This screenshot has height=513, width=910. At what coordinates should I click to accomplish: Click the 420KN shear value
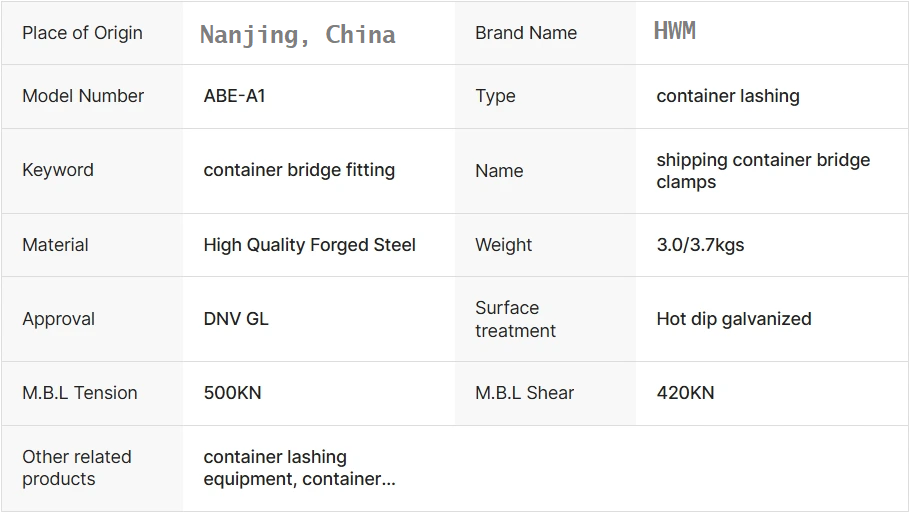click(x=685, y=393)
